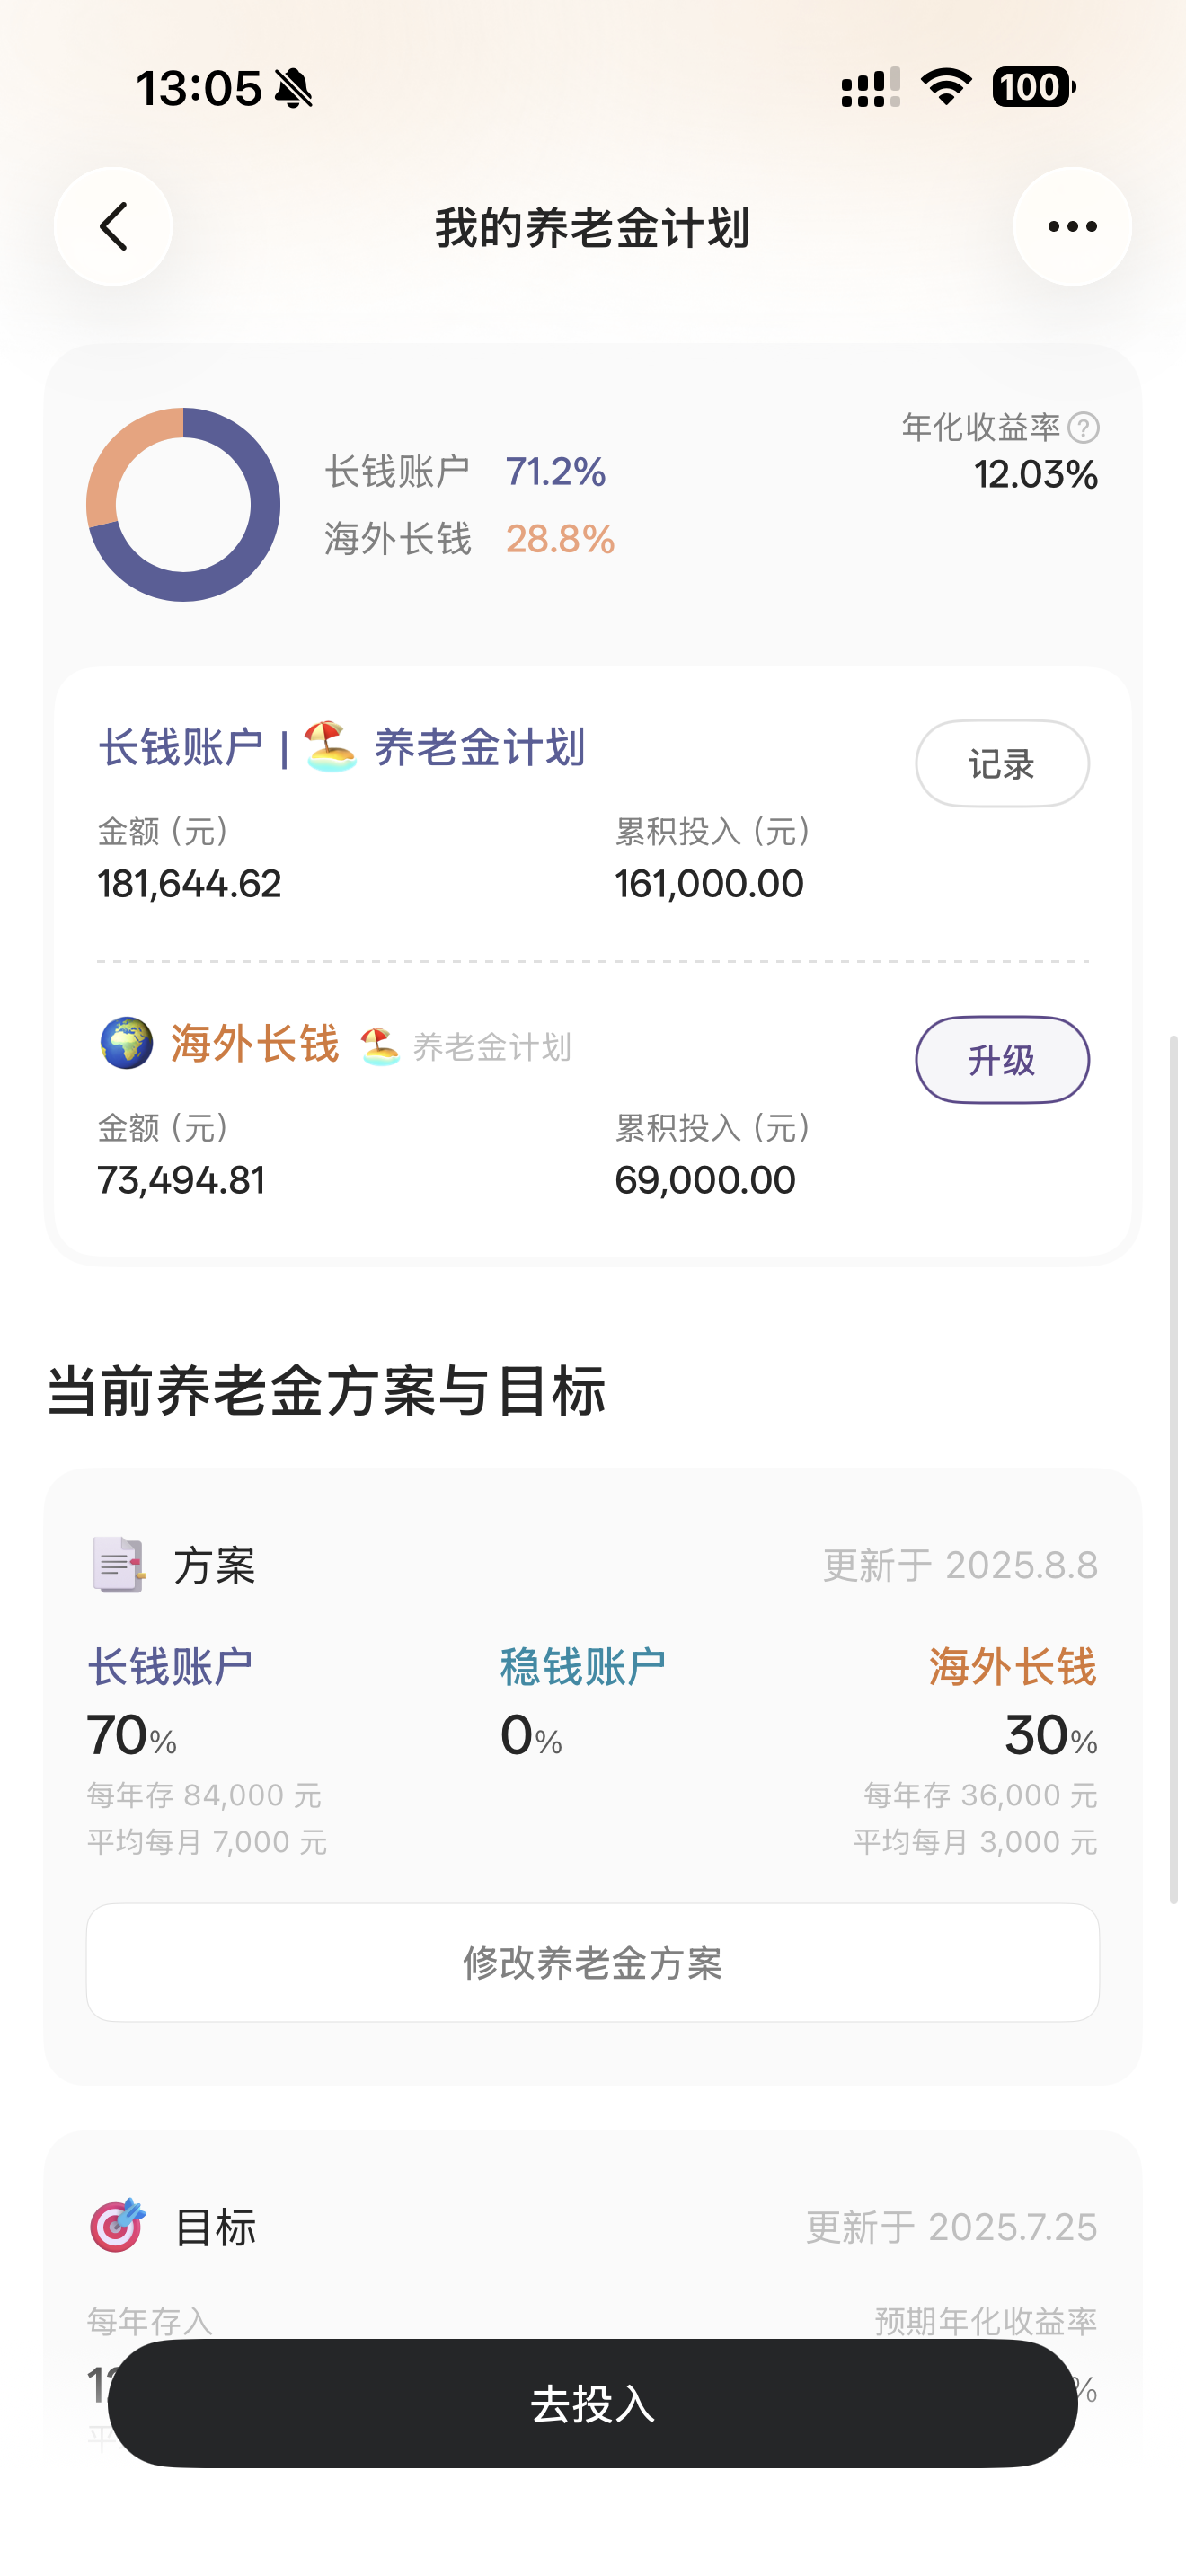Tap the donut allocation chart

coord(183,505)
